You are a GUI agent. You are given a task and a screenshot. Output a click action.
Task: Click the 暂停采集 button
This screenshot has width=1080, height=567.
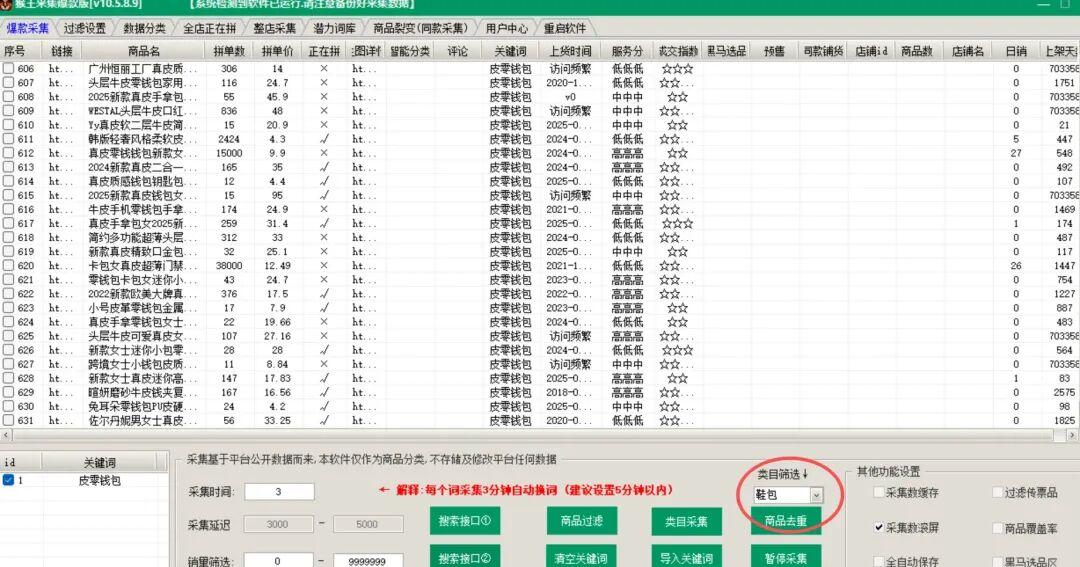(786, 557)
